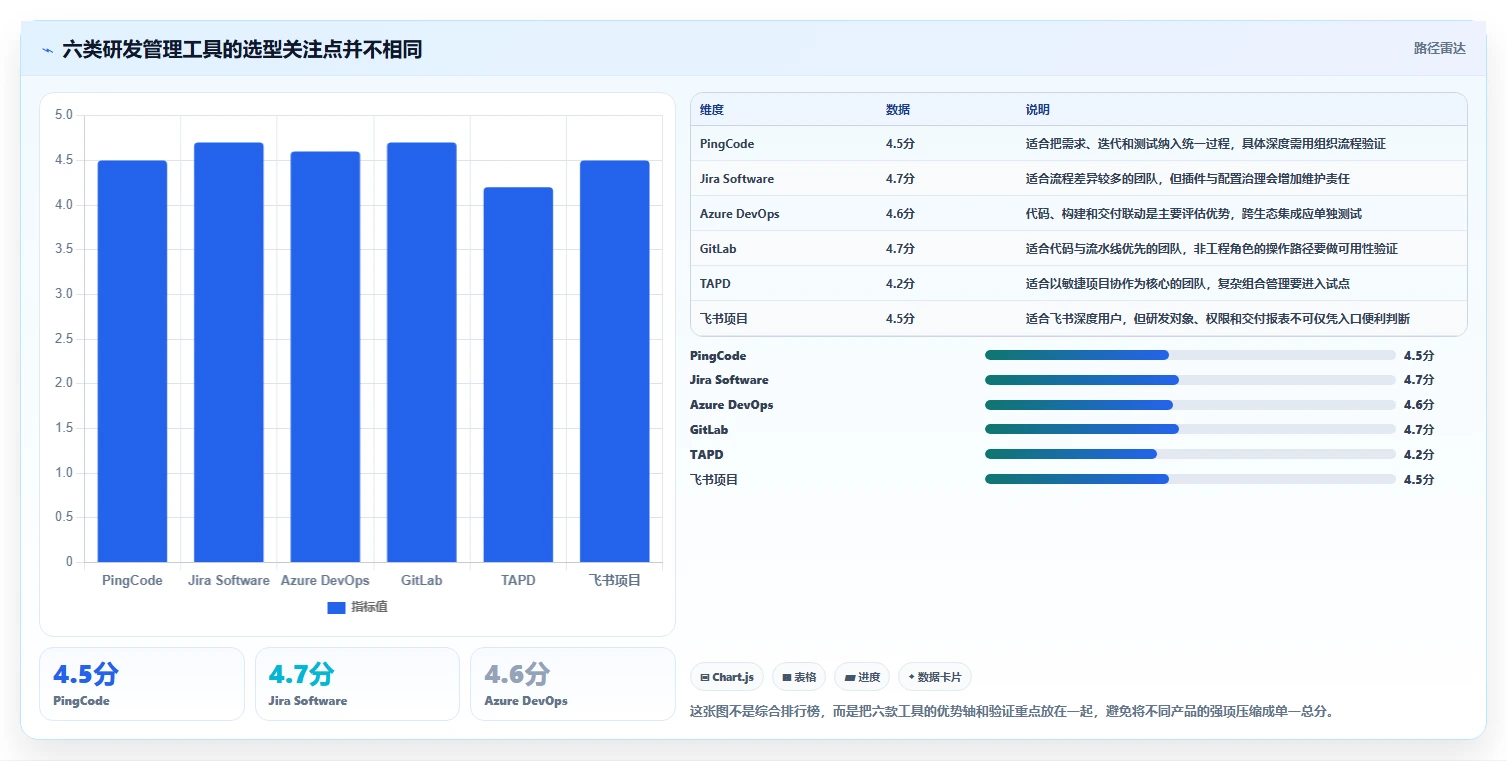1507x761 pixels.
Task: Click the TAPD bar in chart
Action: [518, 375]
